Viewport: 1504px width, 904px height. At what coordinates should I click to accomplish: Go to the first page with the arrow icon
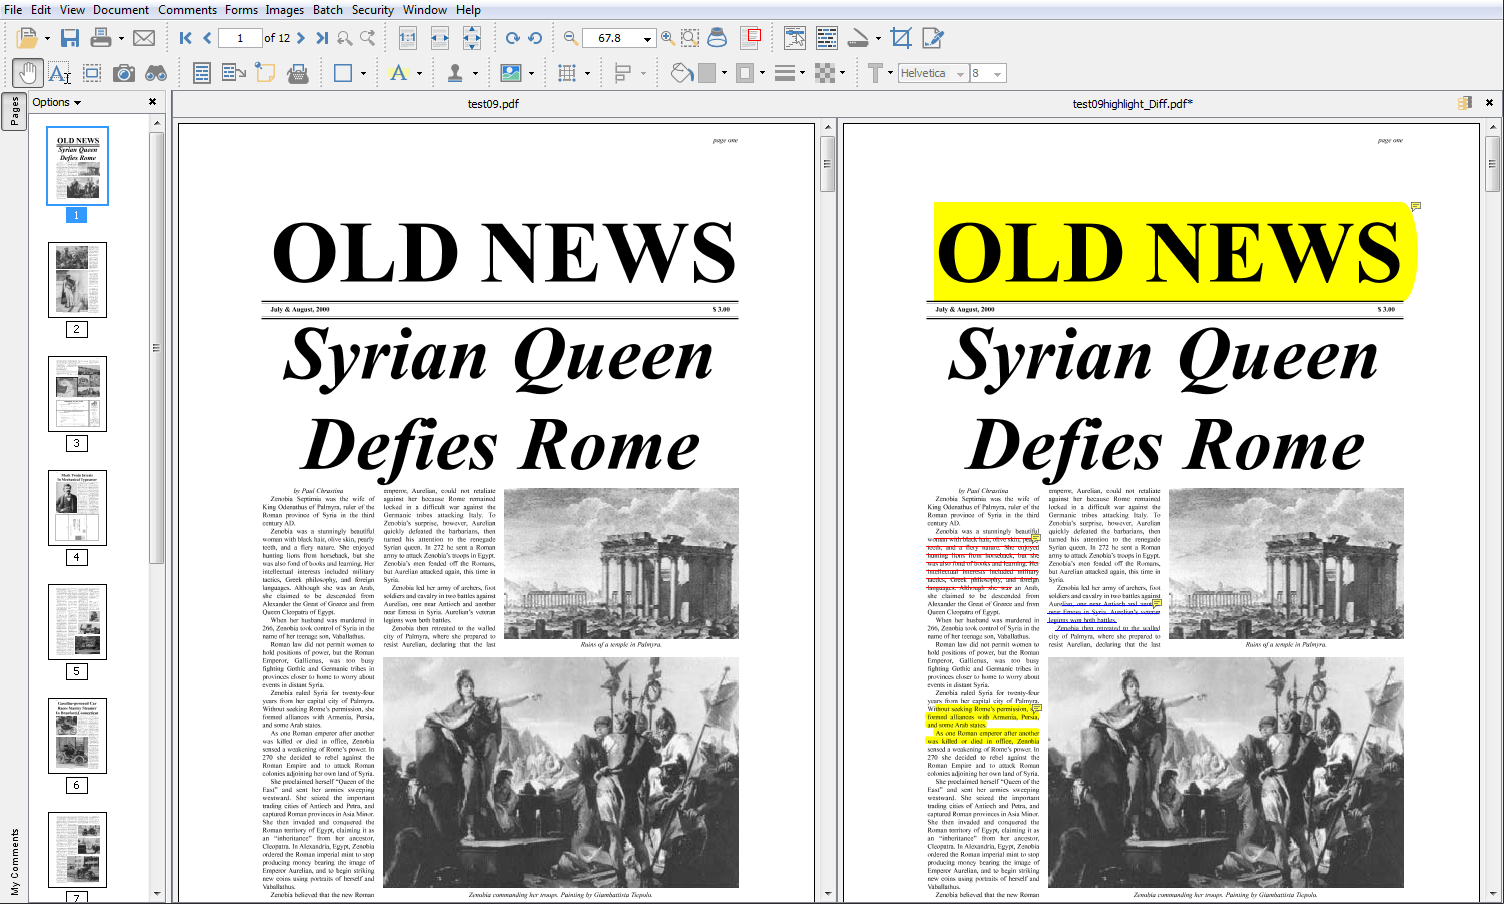click(x=186, y=38)
